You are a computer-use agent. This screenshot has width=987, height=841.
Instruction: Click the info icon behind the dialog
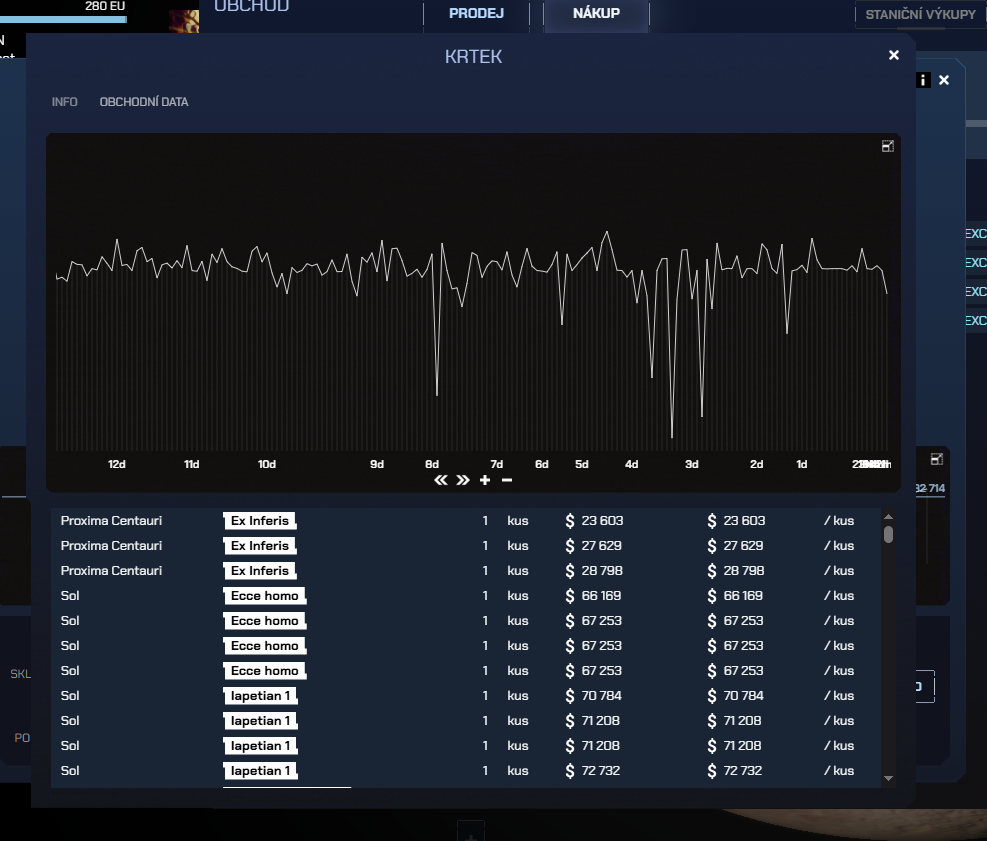[923, 80]
